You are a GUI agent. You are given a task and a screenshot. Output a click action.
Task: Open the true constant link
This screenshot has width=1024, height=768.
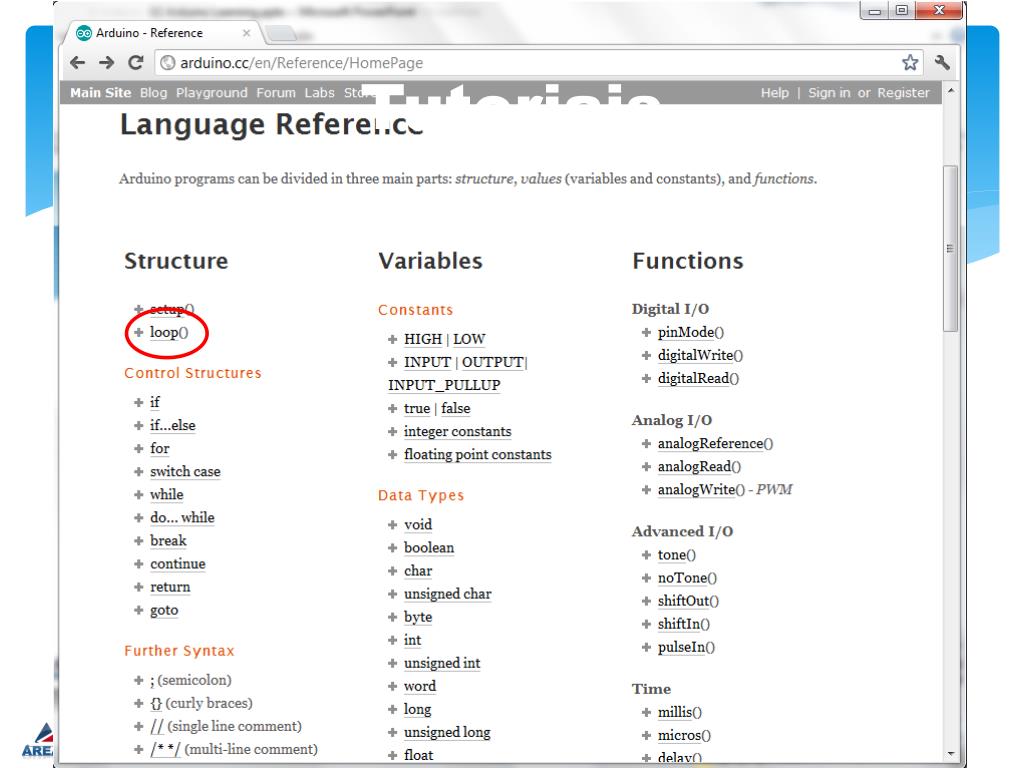[417, 409]
